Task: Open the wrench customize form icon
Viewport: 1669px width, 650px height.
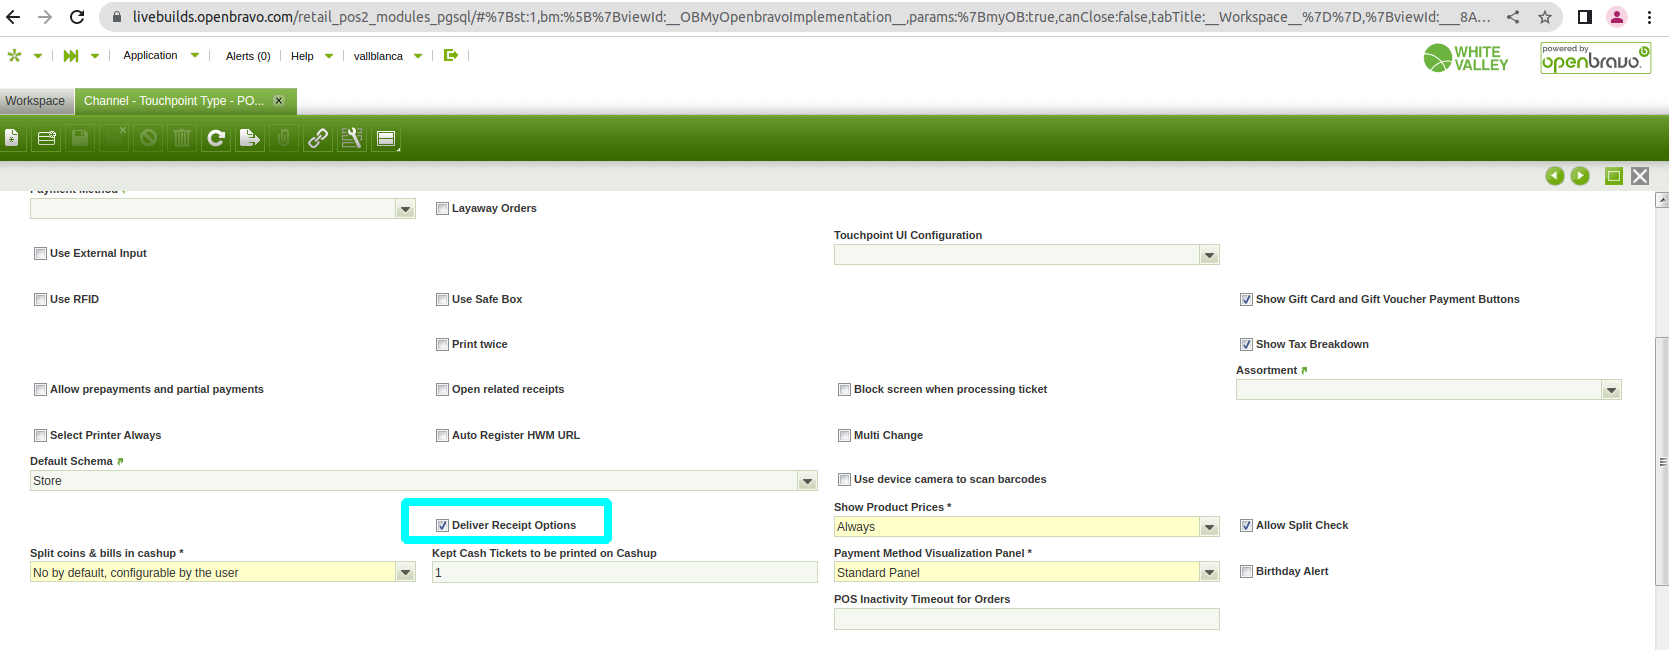Action: tap(351, 138)
